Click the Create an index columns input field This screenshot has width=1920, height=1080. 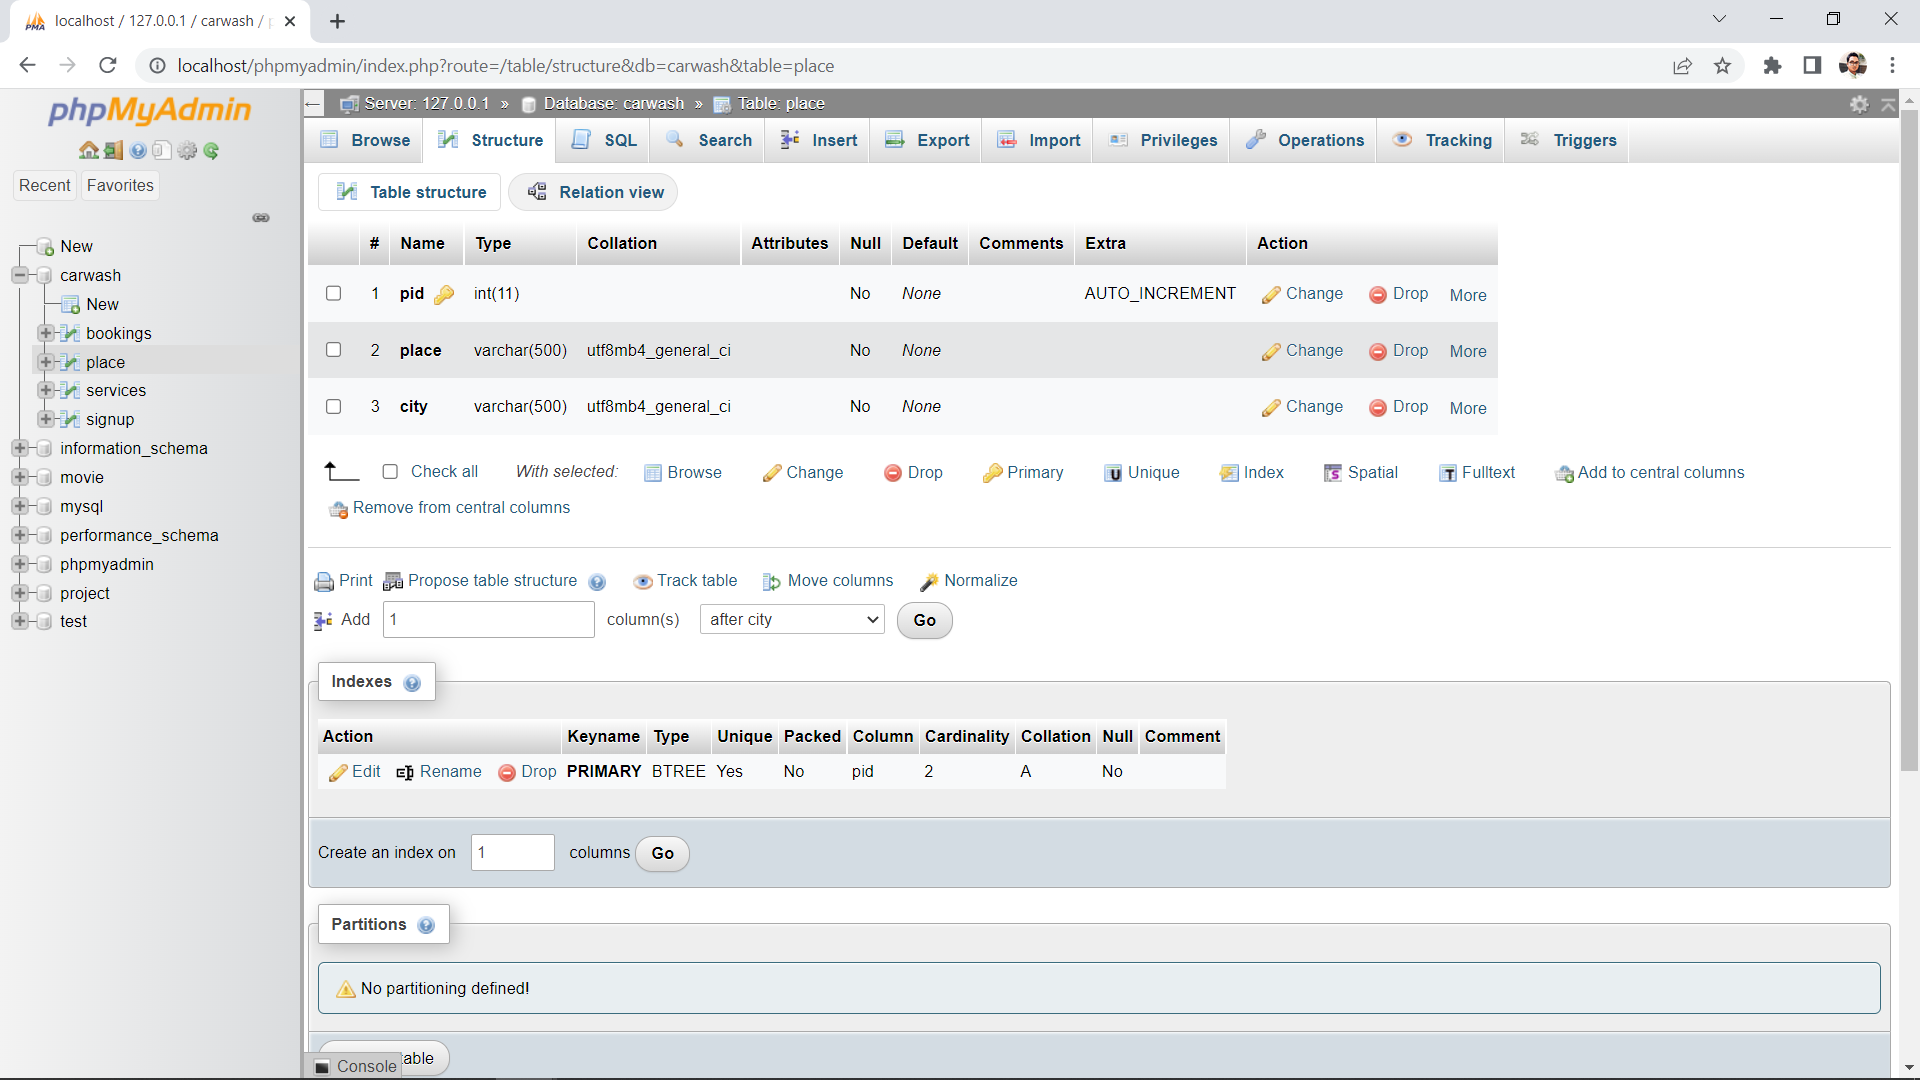[x=512, y=852]
